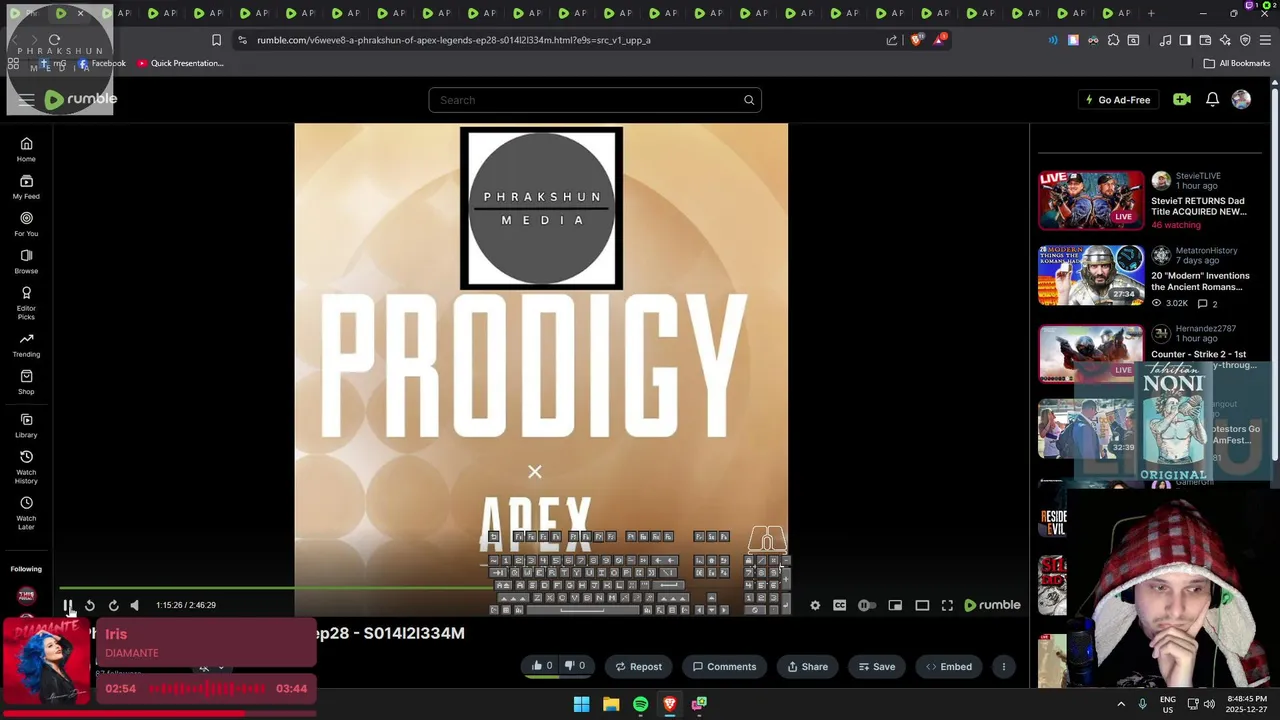Open the Trending section

pyautogui.click(x=26, y=345)
